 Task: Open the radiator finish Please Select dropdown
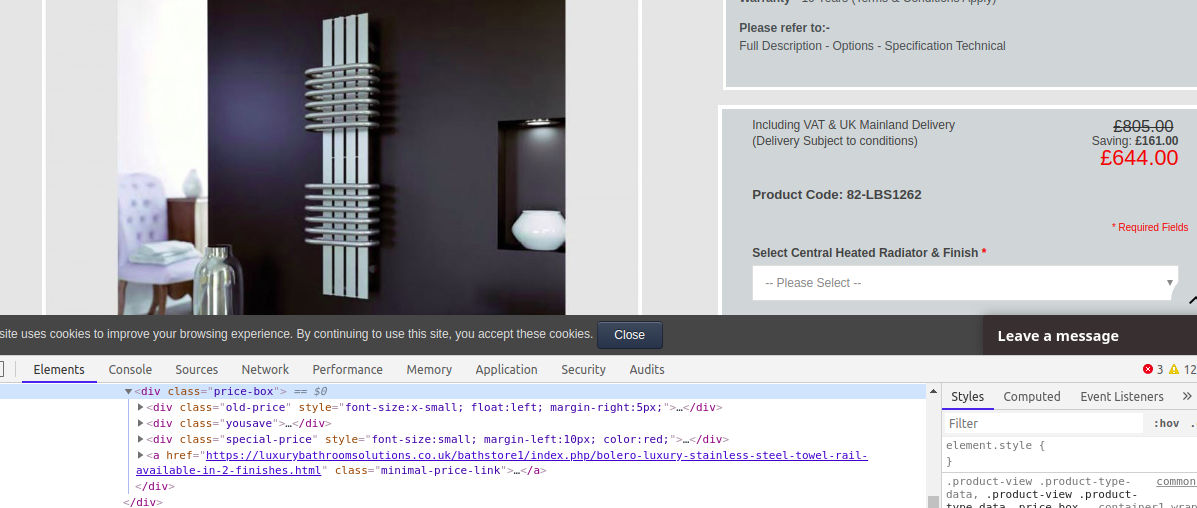coord(964,283)
